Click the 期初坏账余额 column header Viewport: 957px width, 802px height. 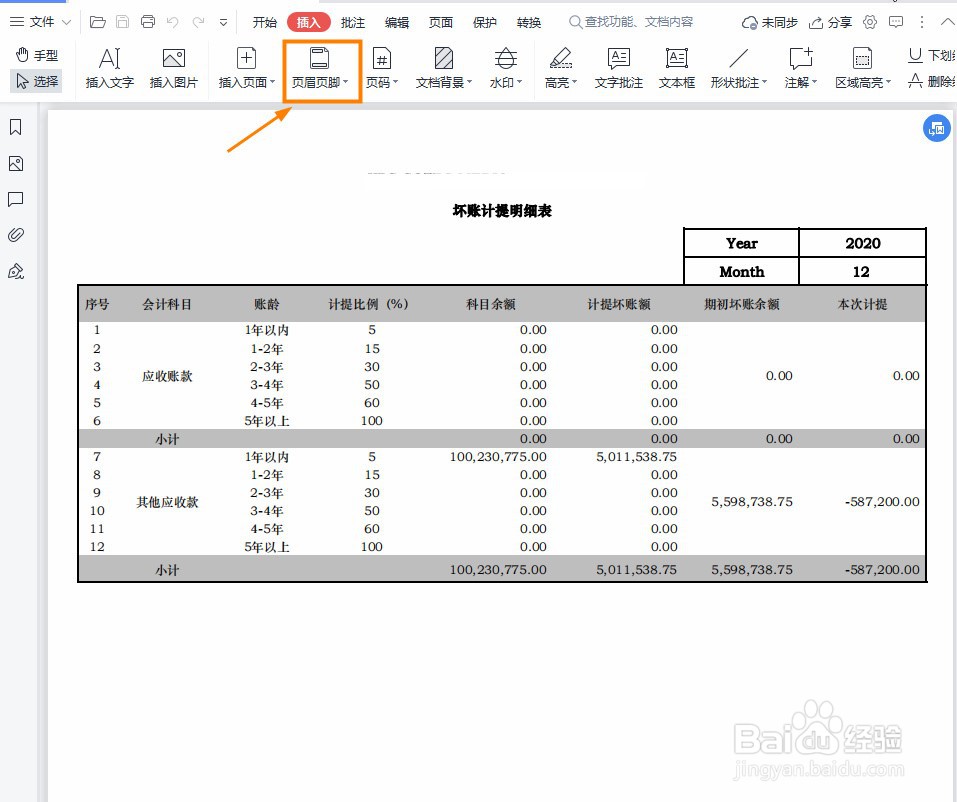coord(742,304)
